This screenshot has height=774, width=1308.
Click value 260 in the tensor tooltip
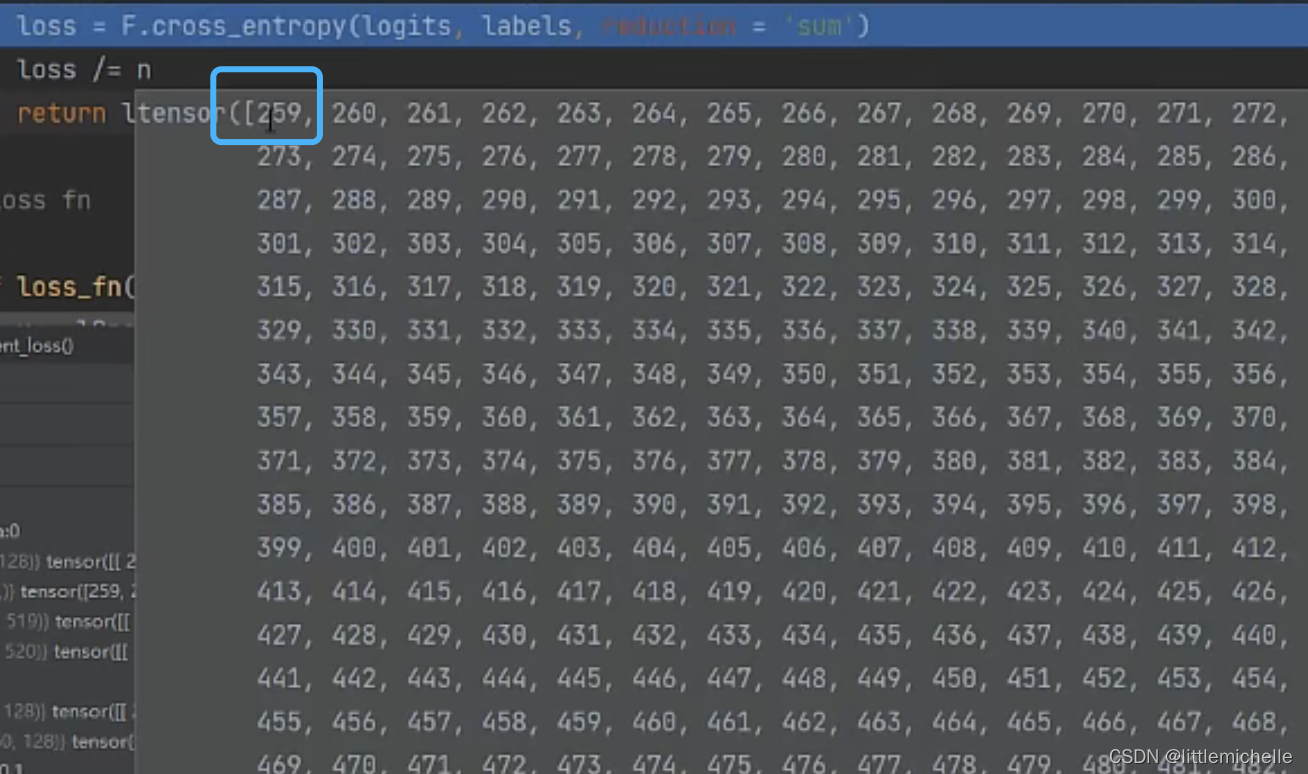tap(354, 113)
